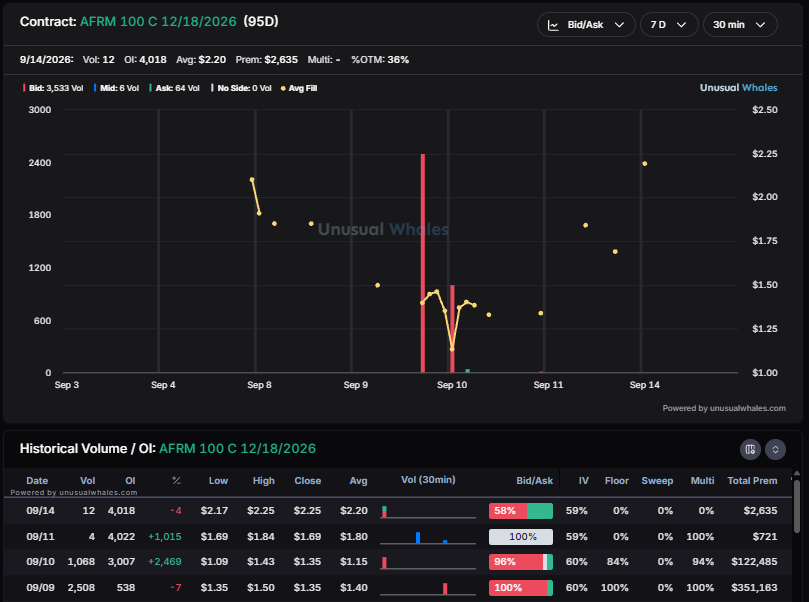Click the Avg Fill dot above Sep 14
The height and width of the screenshot is (602, 809).
pos(645,164)
